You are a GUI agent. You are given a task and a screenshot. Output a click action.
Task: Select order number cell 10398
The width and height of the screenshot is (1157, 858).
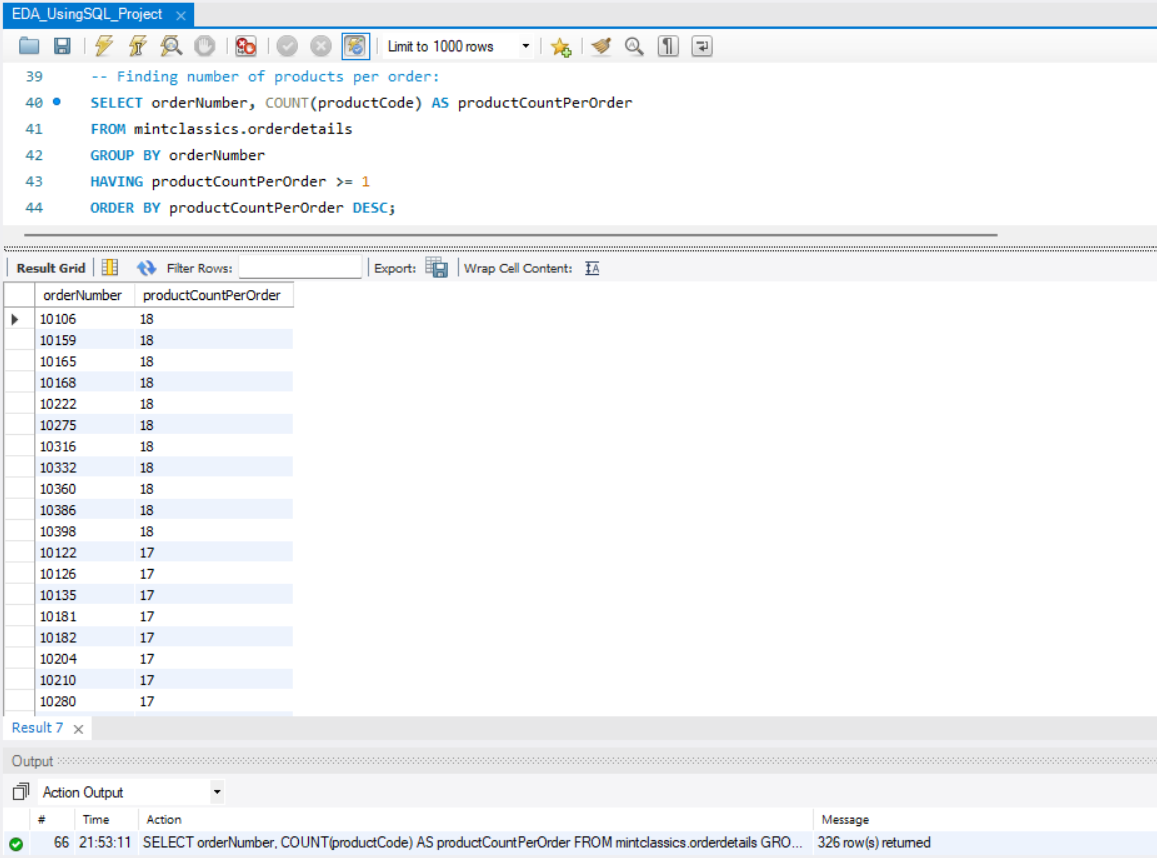pyautogui.click(x=84, y=531)
